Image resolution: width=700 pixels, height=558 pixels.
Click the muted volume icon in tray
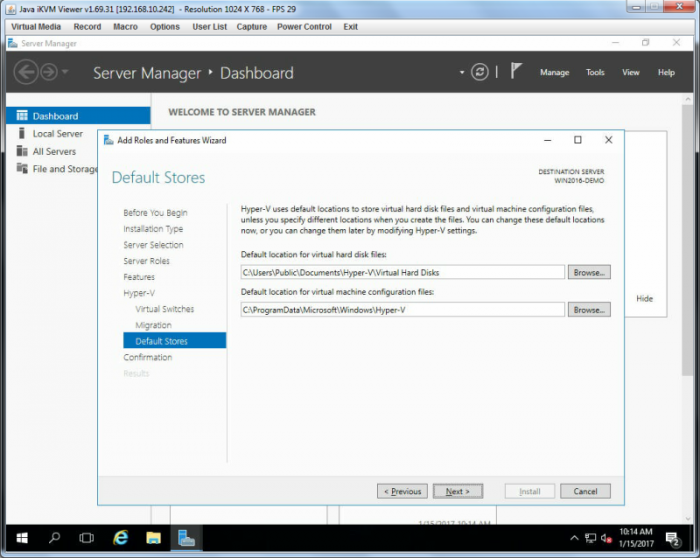pos(606,538)
